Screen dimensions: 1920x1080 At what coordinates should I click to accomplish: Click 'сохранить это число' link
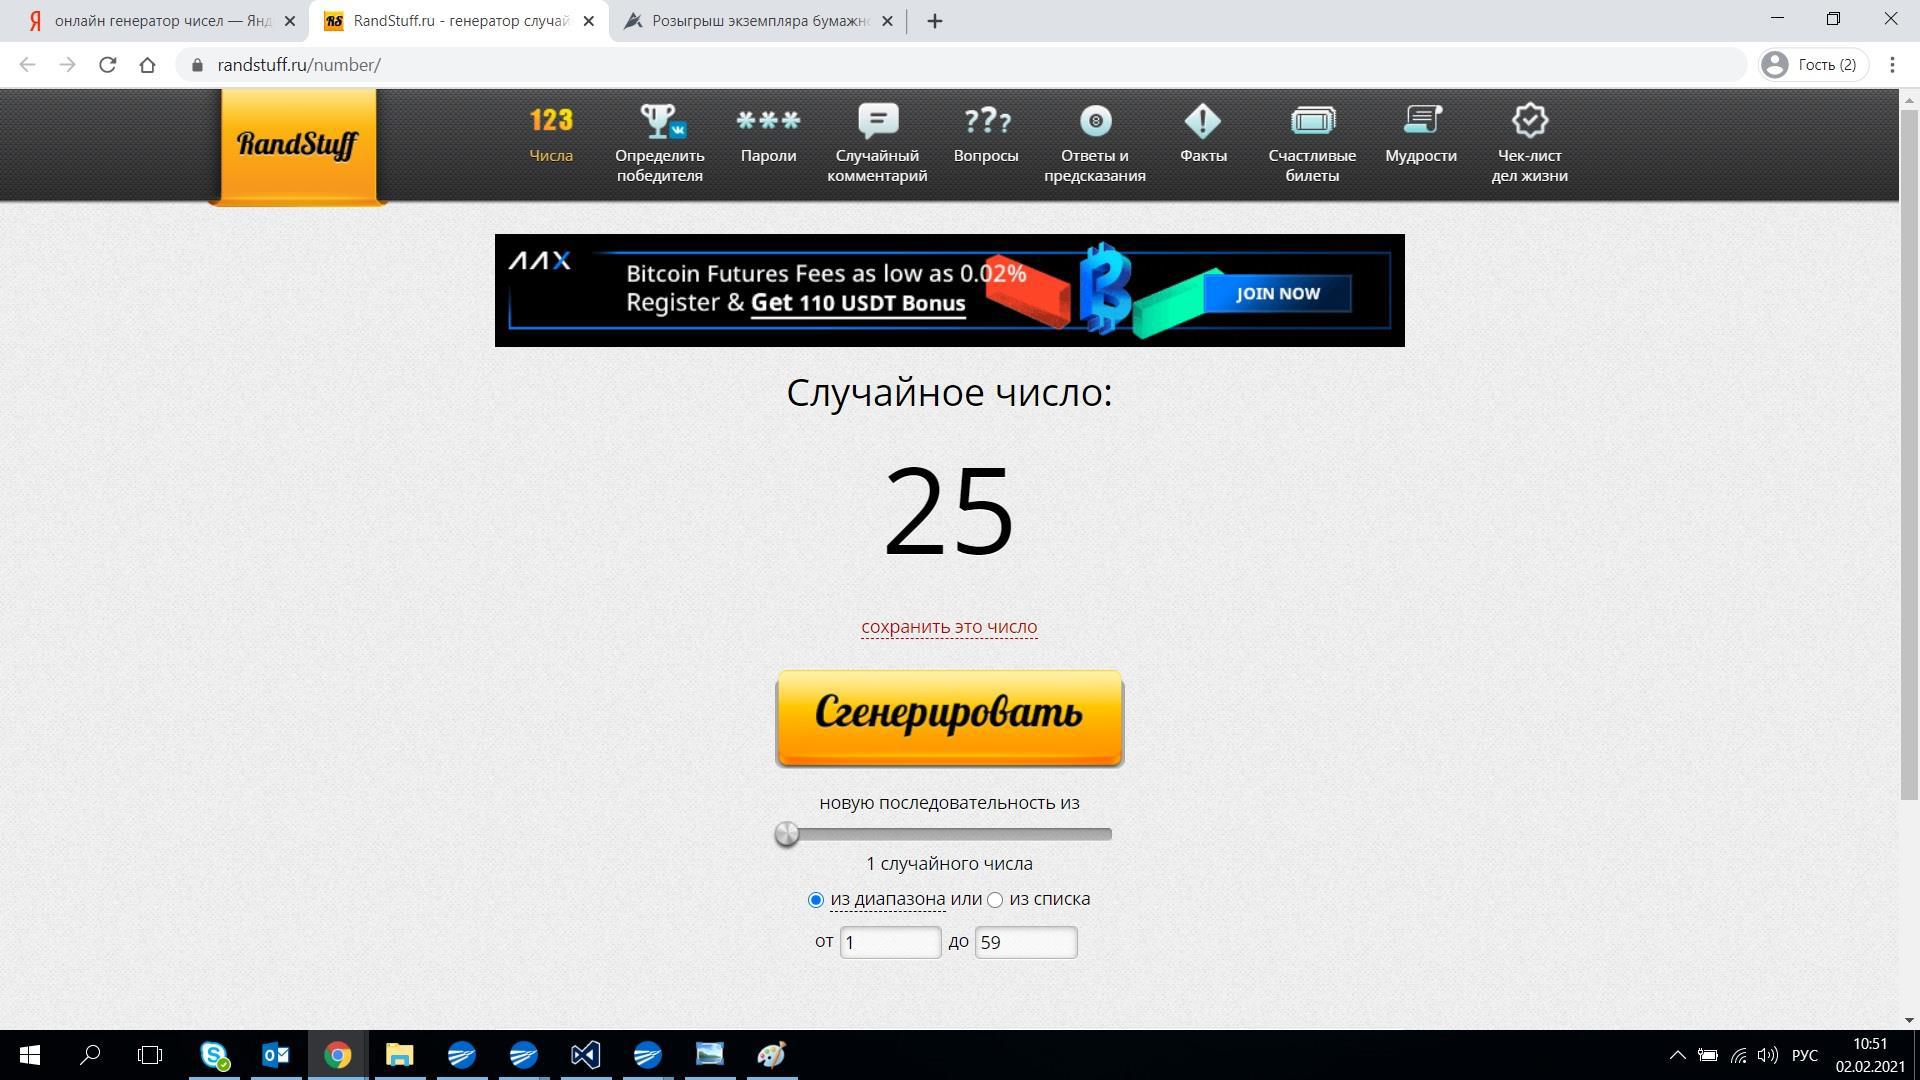[949, 627]
